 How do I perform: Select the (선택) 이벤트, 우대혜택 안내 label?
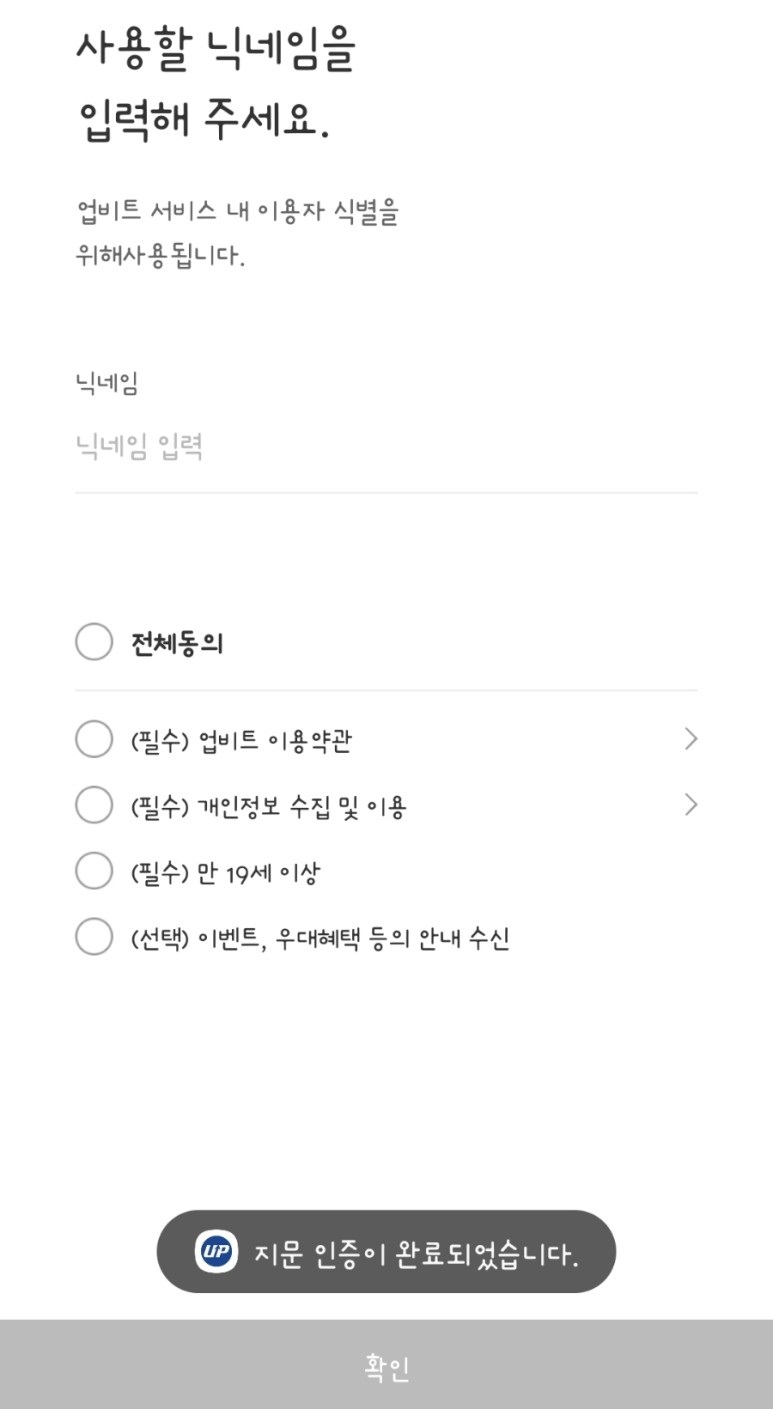pyautogui.click(x=320, y=939)
